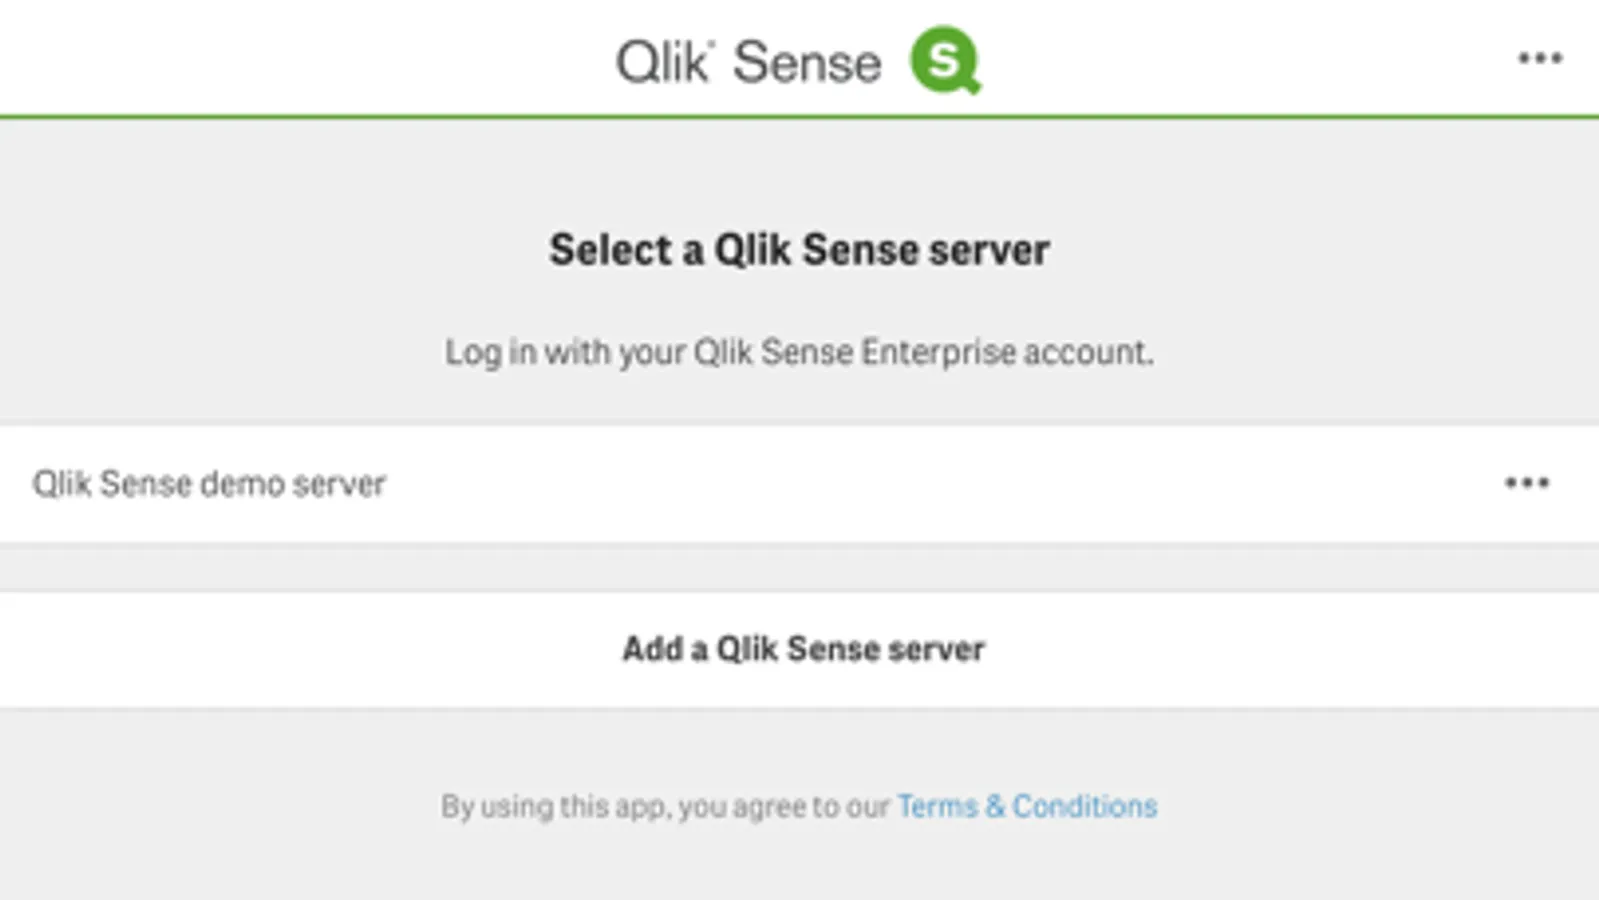Open the top-right more options menu
1599x900 pixels.
point(1539,59)
